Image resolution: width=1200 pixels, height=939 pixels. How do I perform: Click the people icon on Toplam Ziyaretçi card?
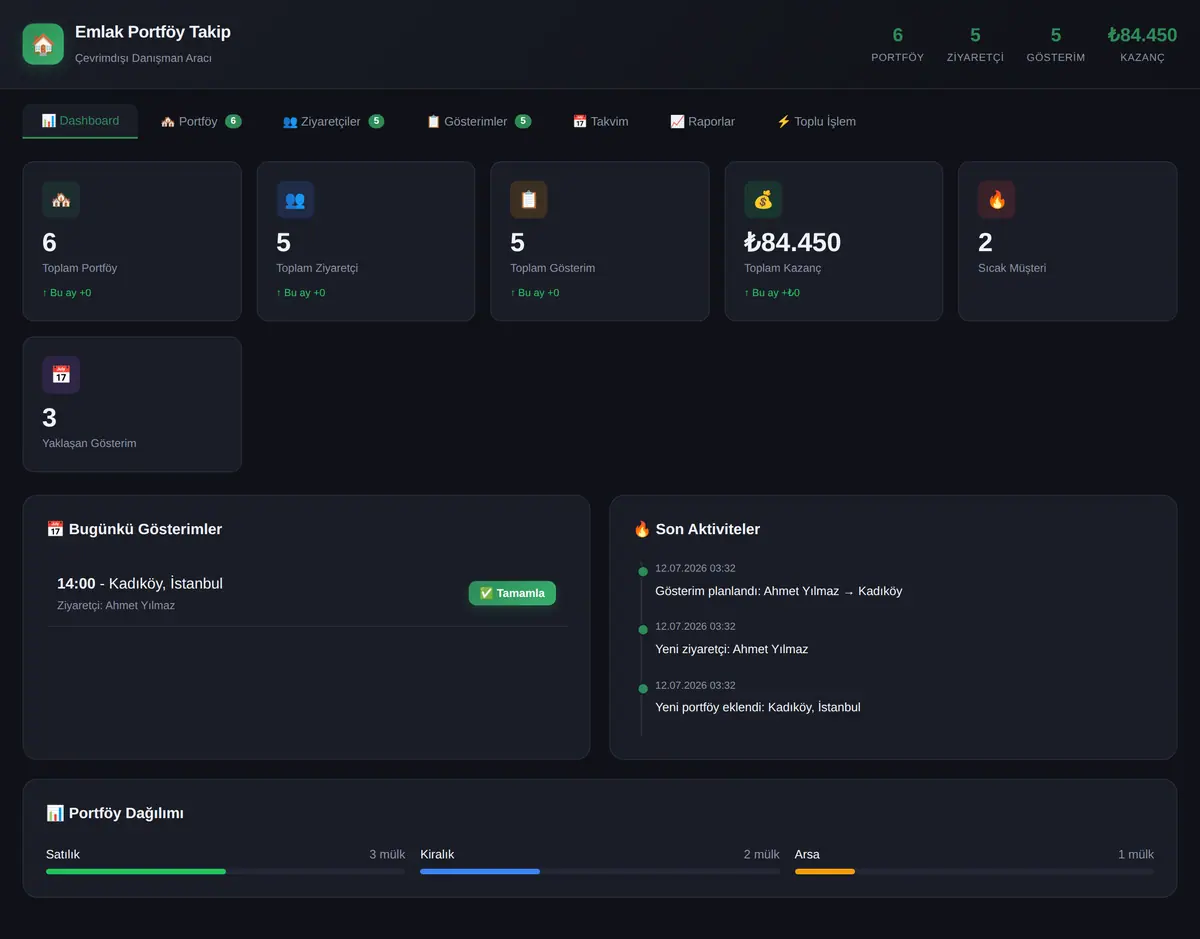click(x=295, y=200)
